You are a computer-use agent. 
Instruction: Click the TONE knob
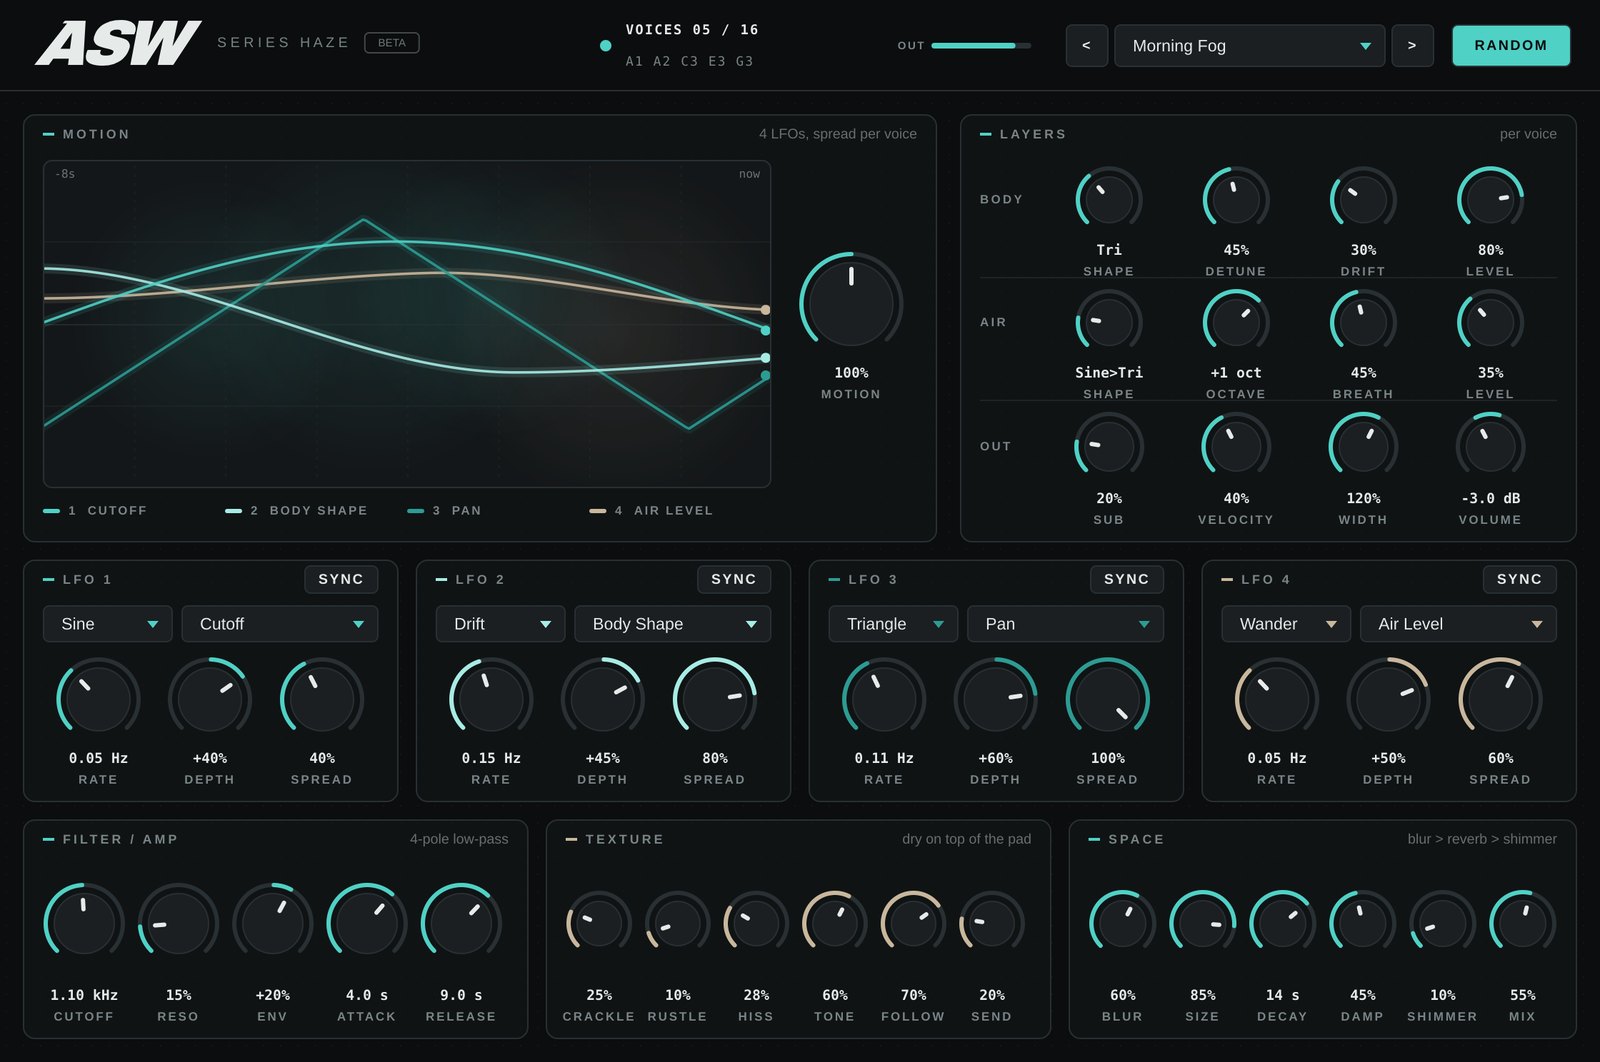point(835,924)
